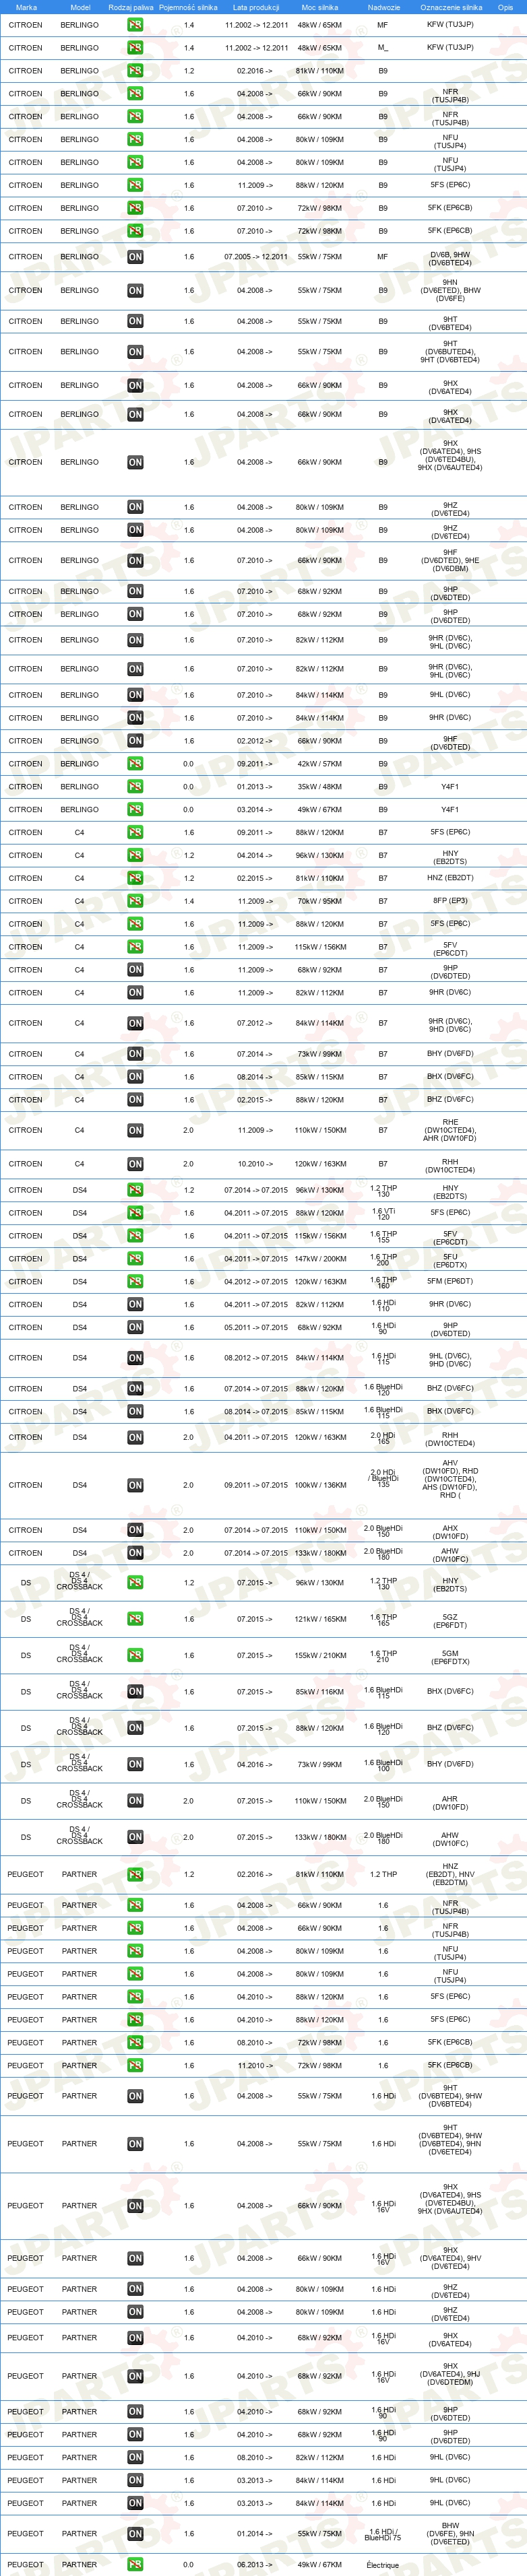Click the 'Model' column header
The width and height of the screenshot is (527, 2576).
point(80,7)
